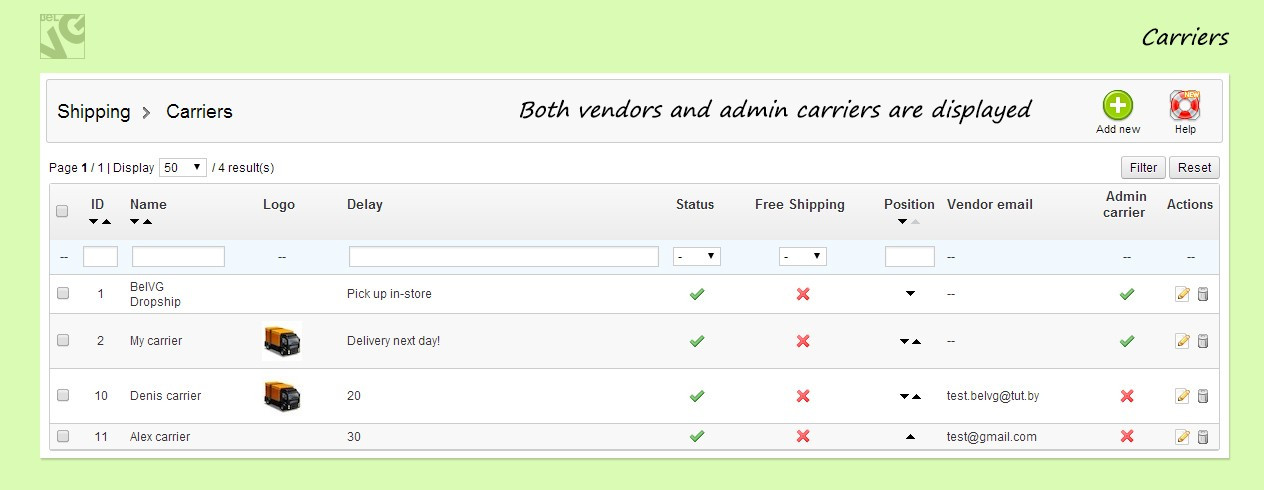The height and width of the screenshot is (490, 1264).
Task: Delete the Denis carrier row
Action: coord(1203,396)
